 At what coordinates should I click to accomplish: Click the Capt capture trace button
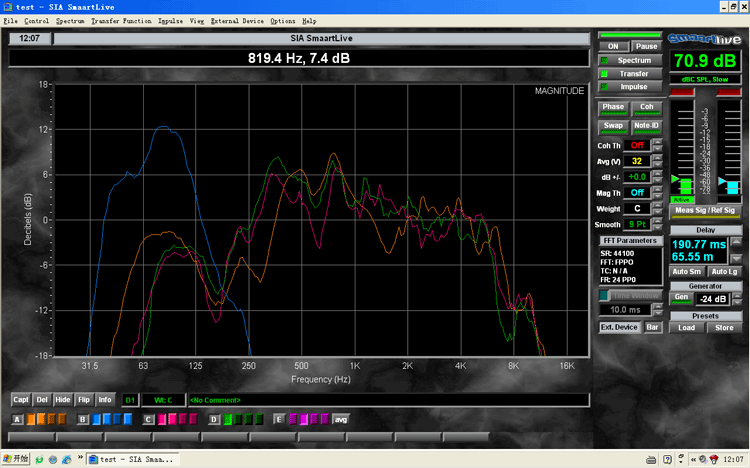pyautogui.click(x=21, y=400)
